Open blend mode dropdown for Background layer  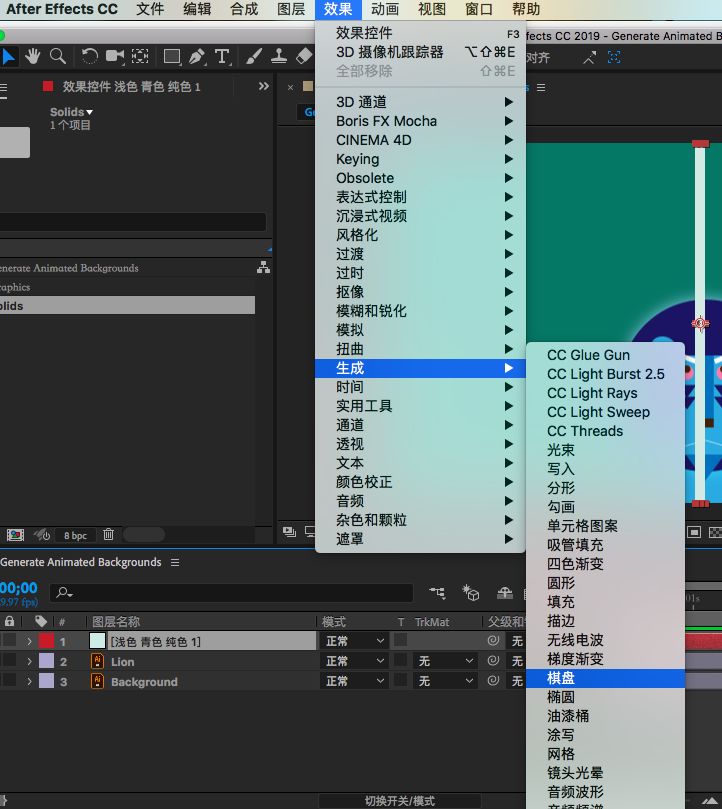coord(353,681)
